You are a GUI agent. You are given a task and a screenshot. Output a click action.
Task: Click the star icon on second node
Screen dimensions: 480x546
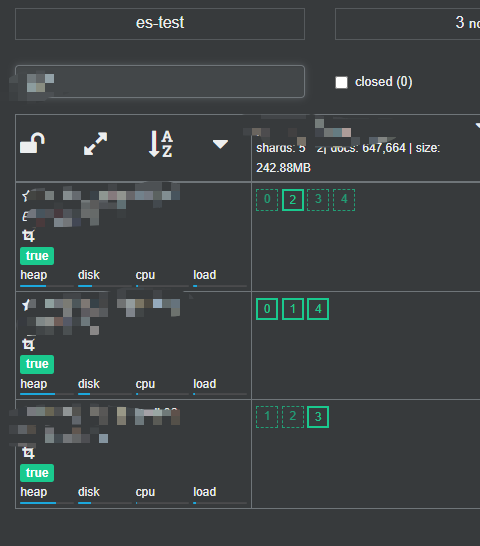click(26, 305)
